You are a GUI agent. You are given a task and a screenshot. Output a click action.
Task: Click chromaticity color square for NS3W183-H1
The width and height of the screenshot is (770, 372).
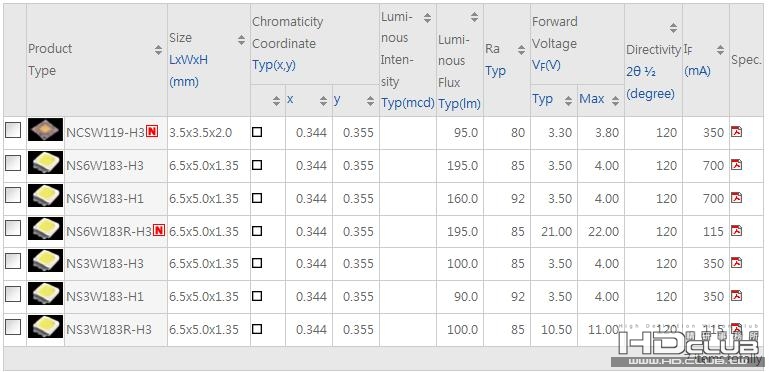pos(257,296)
